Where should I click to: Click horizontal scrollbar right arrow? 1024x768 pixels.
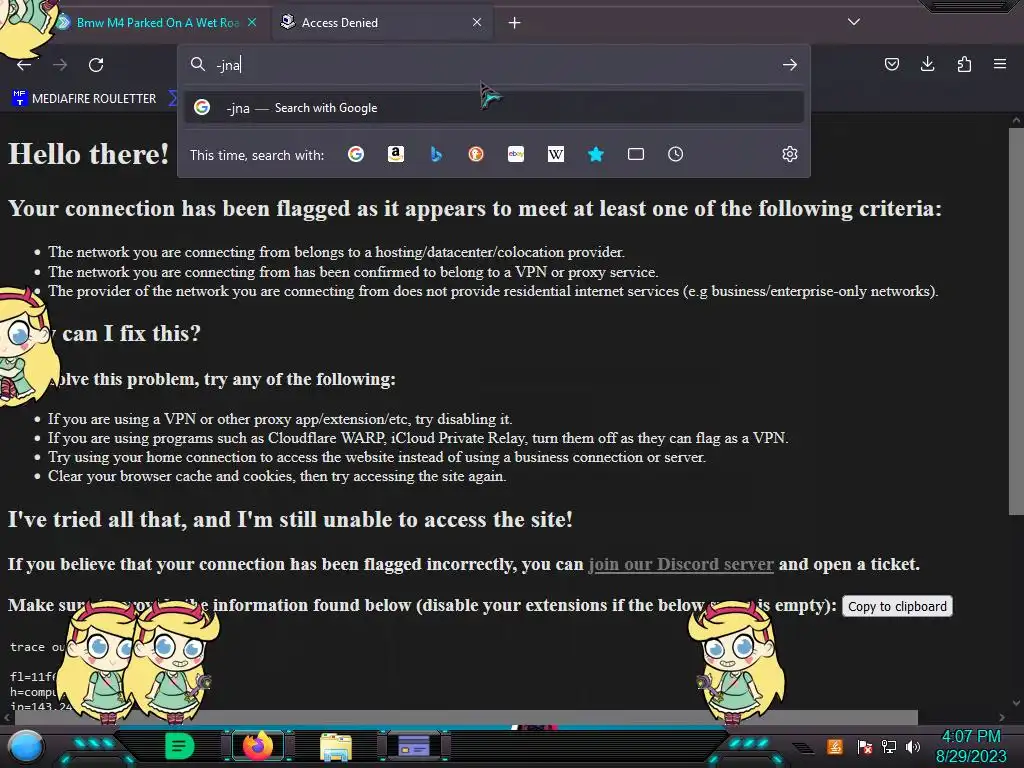[1002, 717]
